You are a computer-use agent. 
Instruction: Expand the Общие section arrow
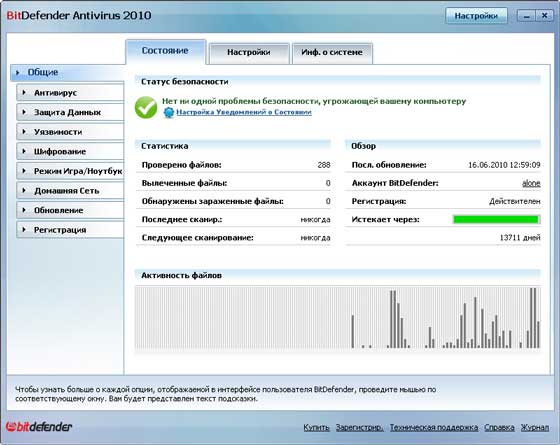point(18,72)
